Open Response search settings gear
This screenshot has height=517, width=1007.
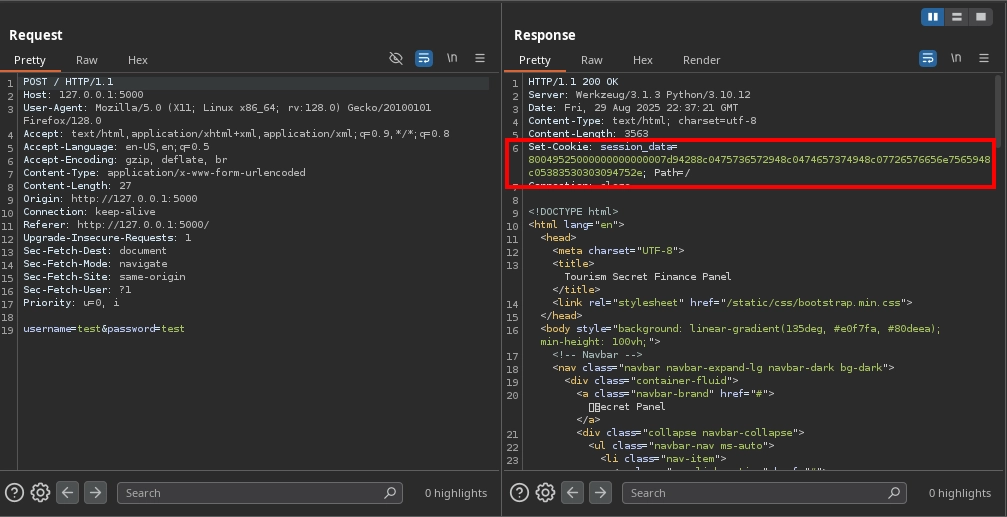pos(545,492)
